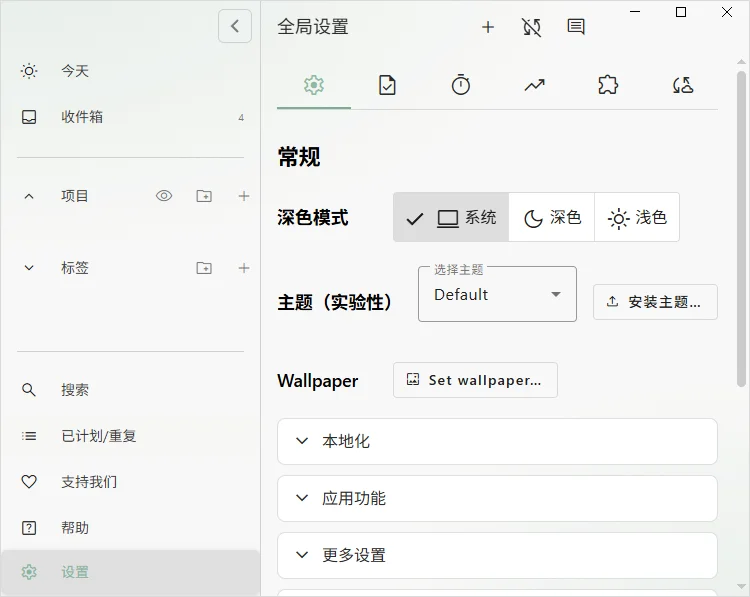Open Support Us (支持我们)
750x597 pixels.
pos(130,482)
